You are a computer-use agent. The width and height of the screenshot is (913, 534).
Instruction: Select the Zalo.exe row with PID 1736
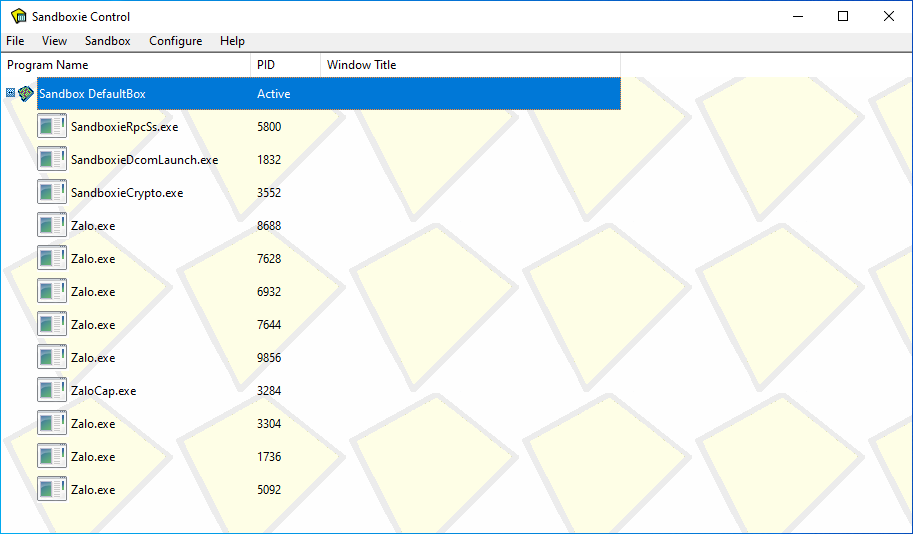pyautogui.click(x=93, y=457)
